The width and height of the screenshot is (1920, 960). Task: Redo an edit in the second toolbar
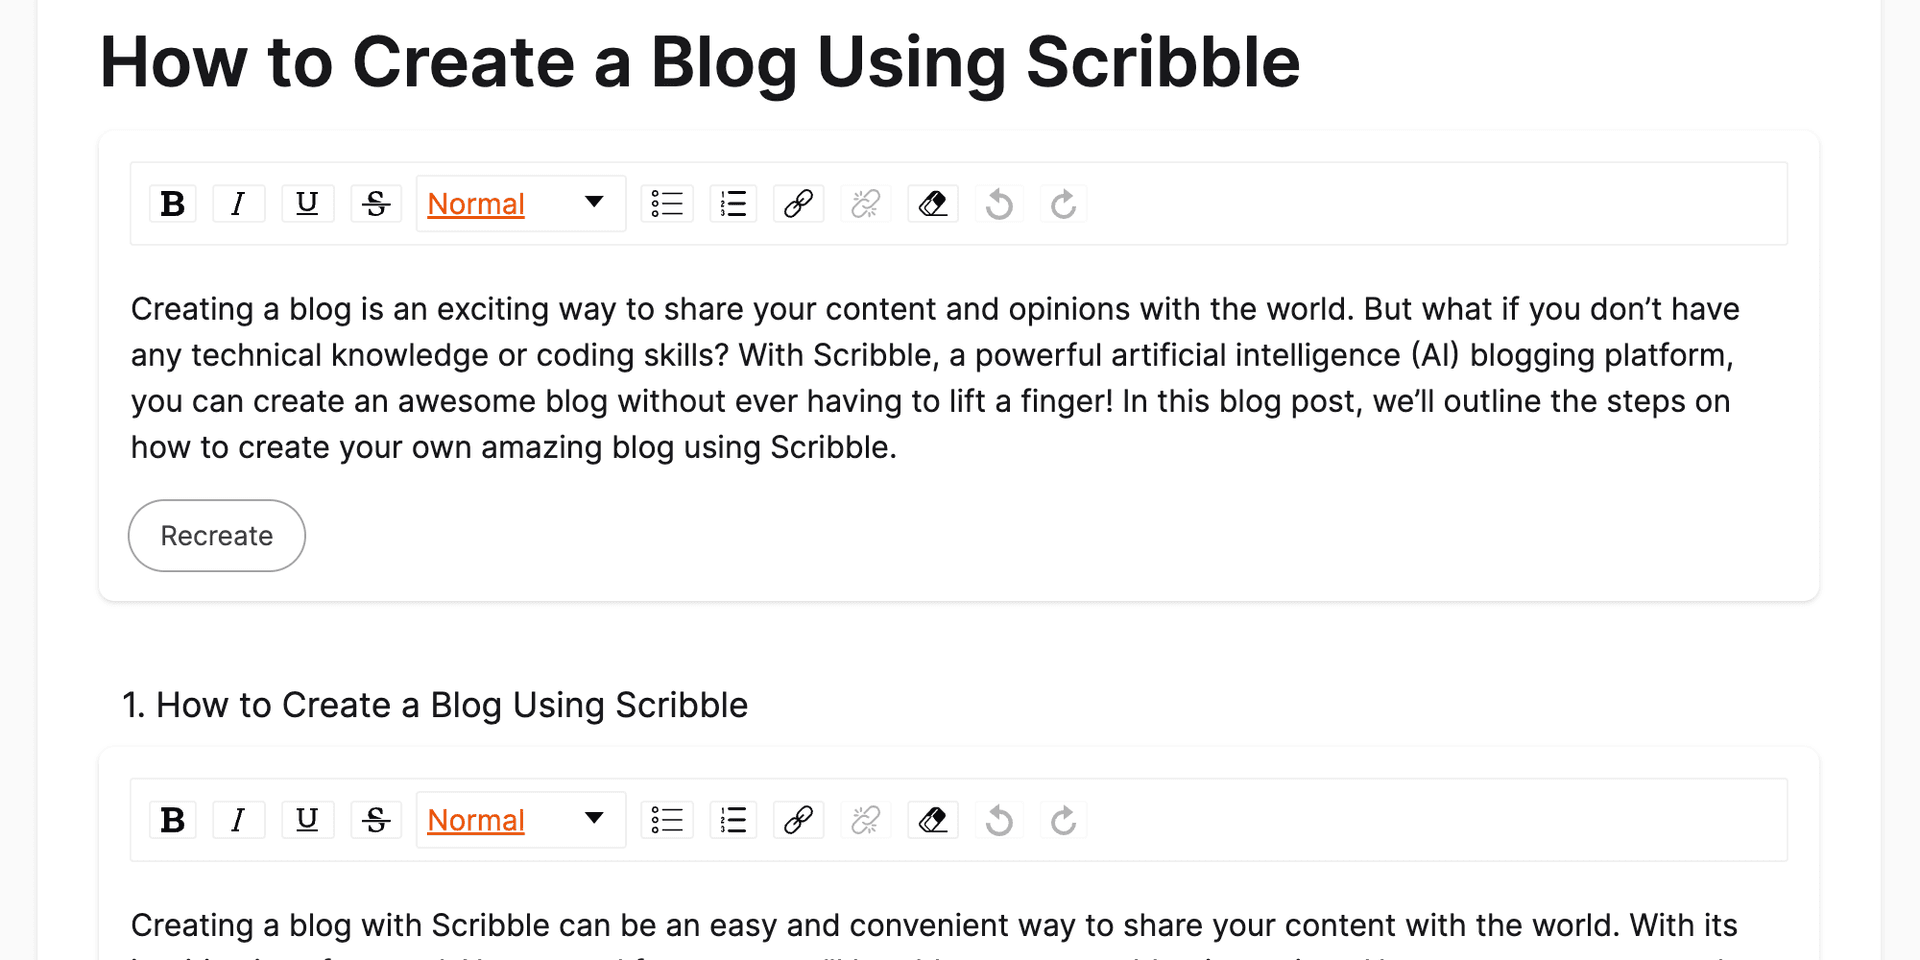[1063, 819]
